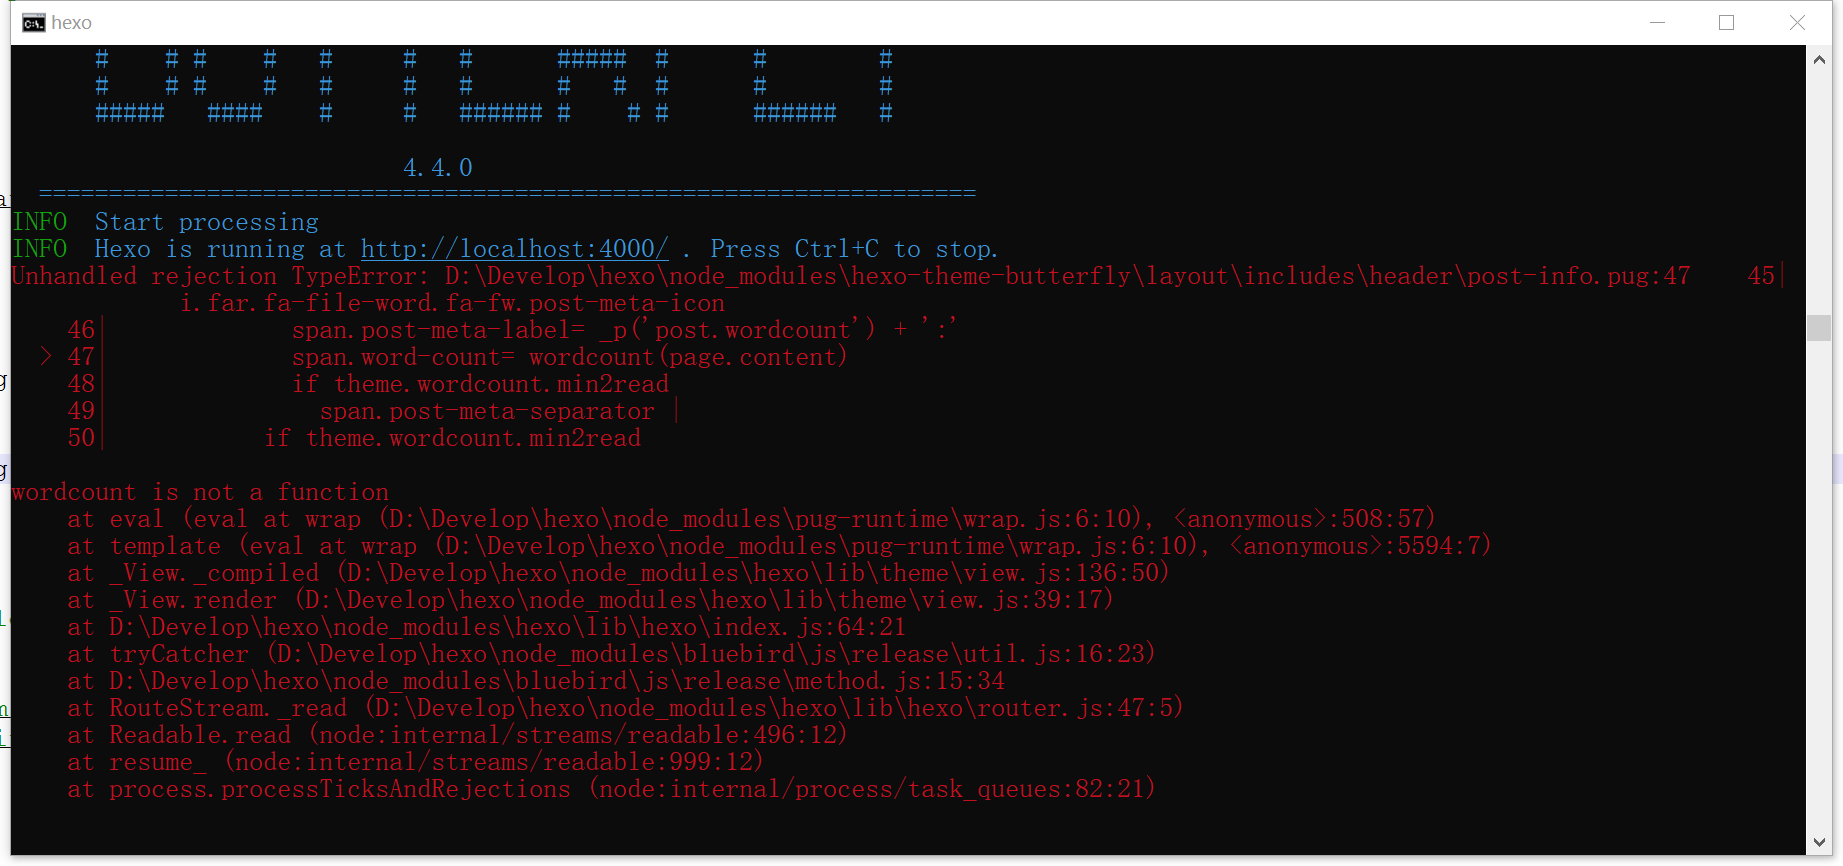Click the "wordcount is not a function" message
The height and width of the screenshot is (866, 1843).
(200, 492)
